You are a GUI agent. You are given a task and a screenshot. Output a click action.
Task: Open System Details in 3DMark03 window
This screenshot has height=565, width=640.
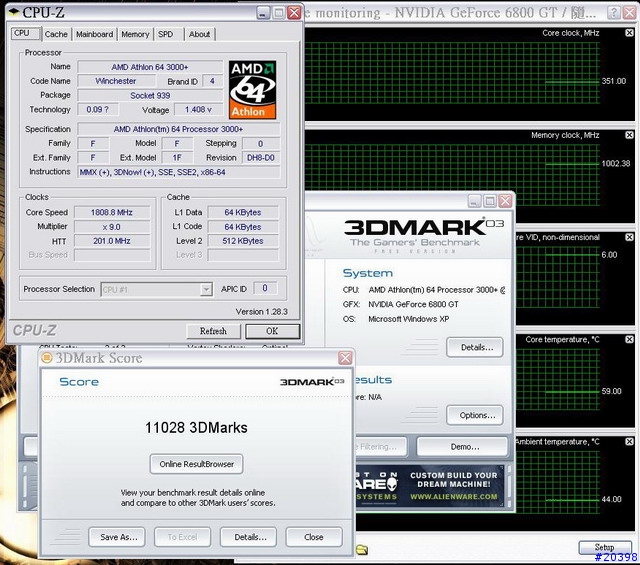pyautogui.click(x=477, y=347)
